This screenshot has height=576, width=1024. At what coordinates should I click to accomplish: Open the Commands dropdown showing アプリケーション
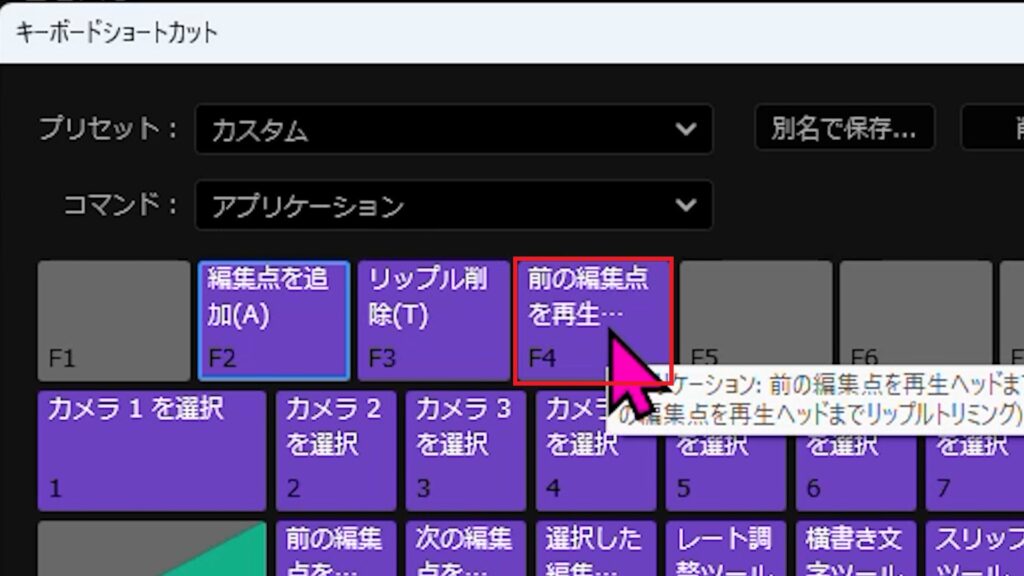click(x=450, y=205)
